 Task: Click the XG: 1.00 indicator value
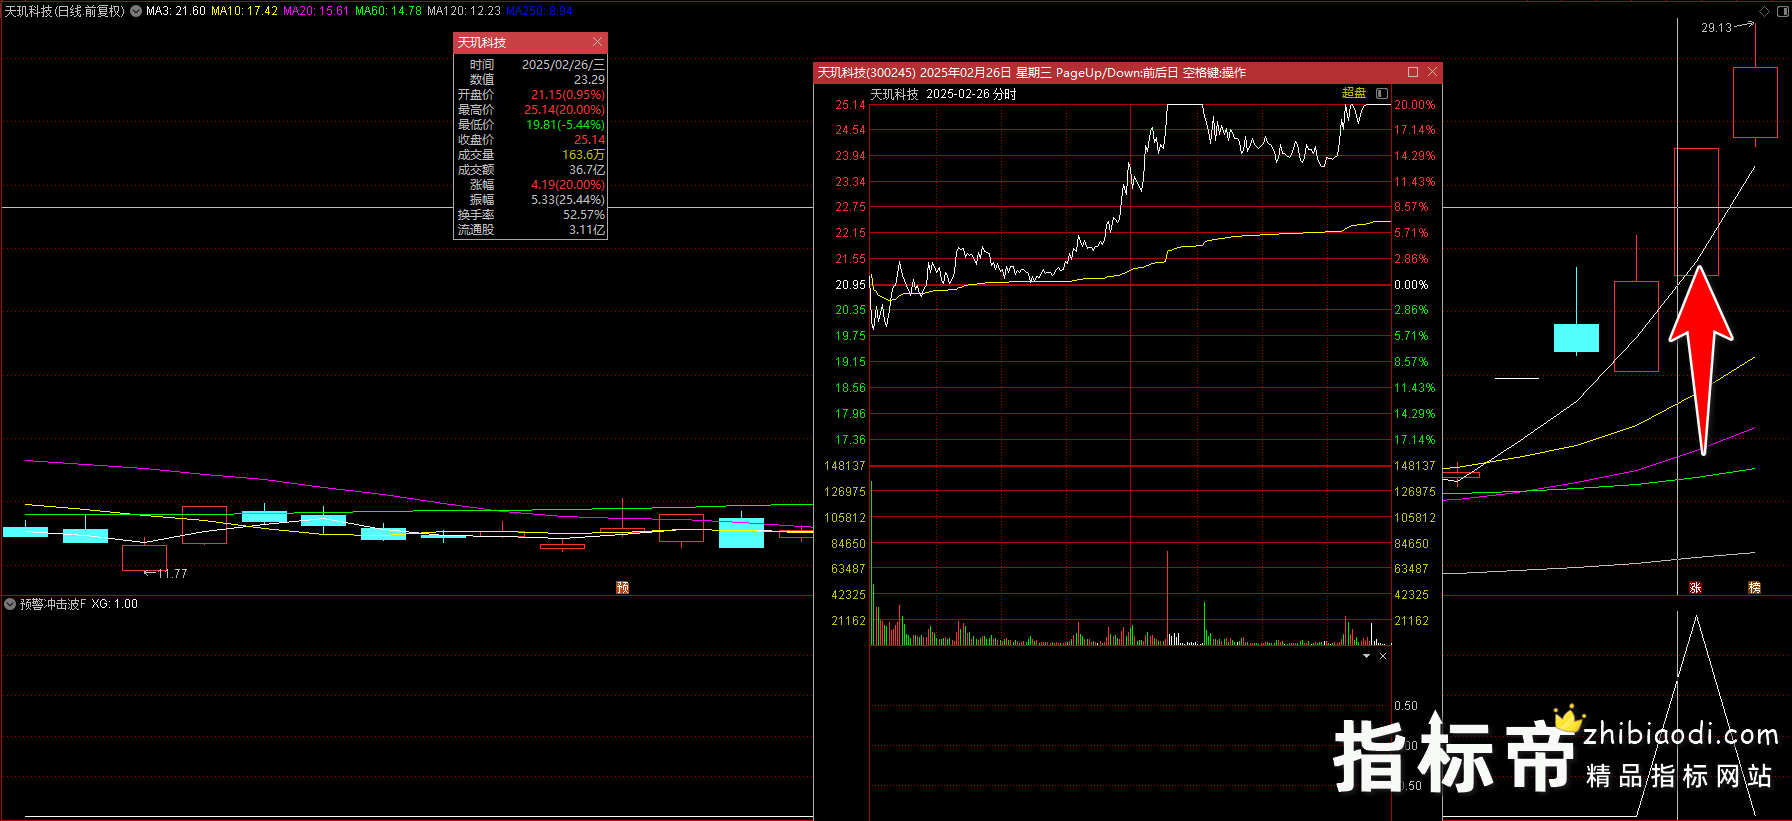[115, 604]
